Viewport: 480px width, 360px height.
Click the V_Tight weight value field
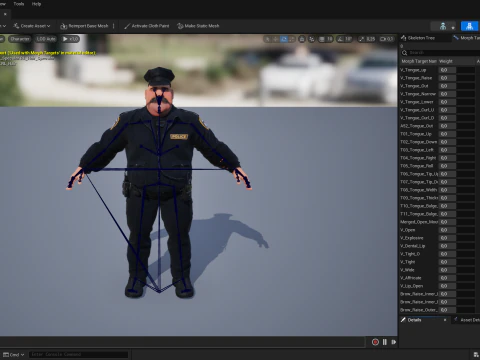coord(448,262)
